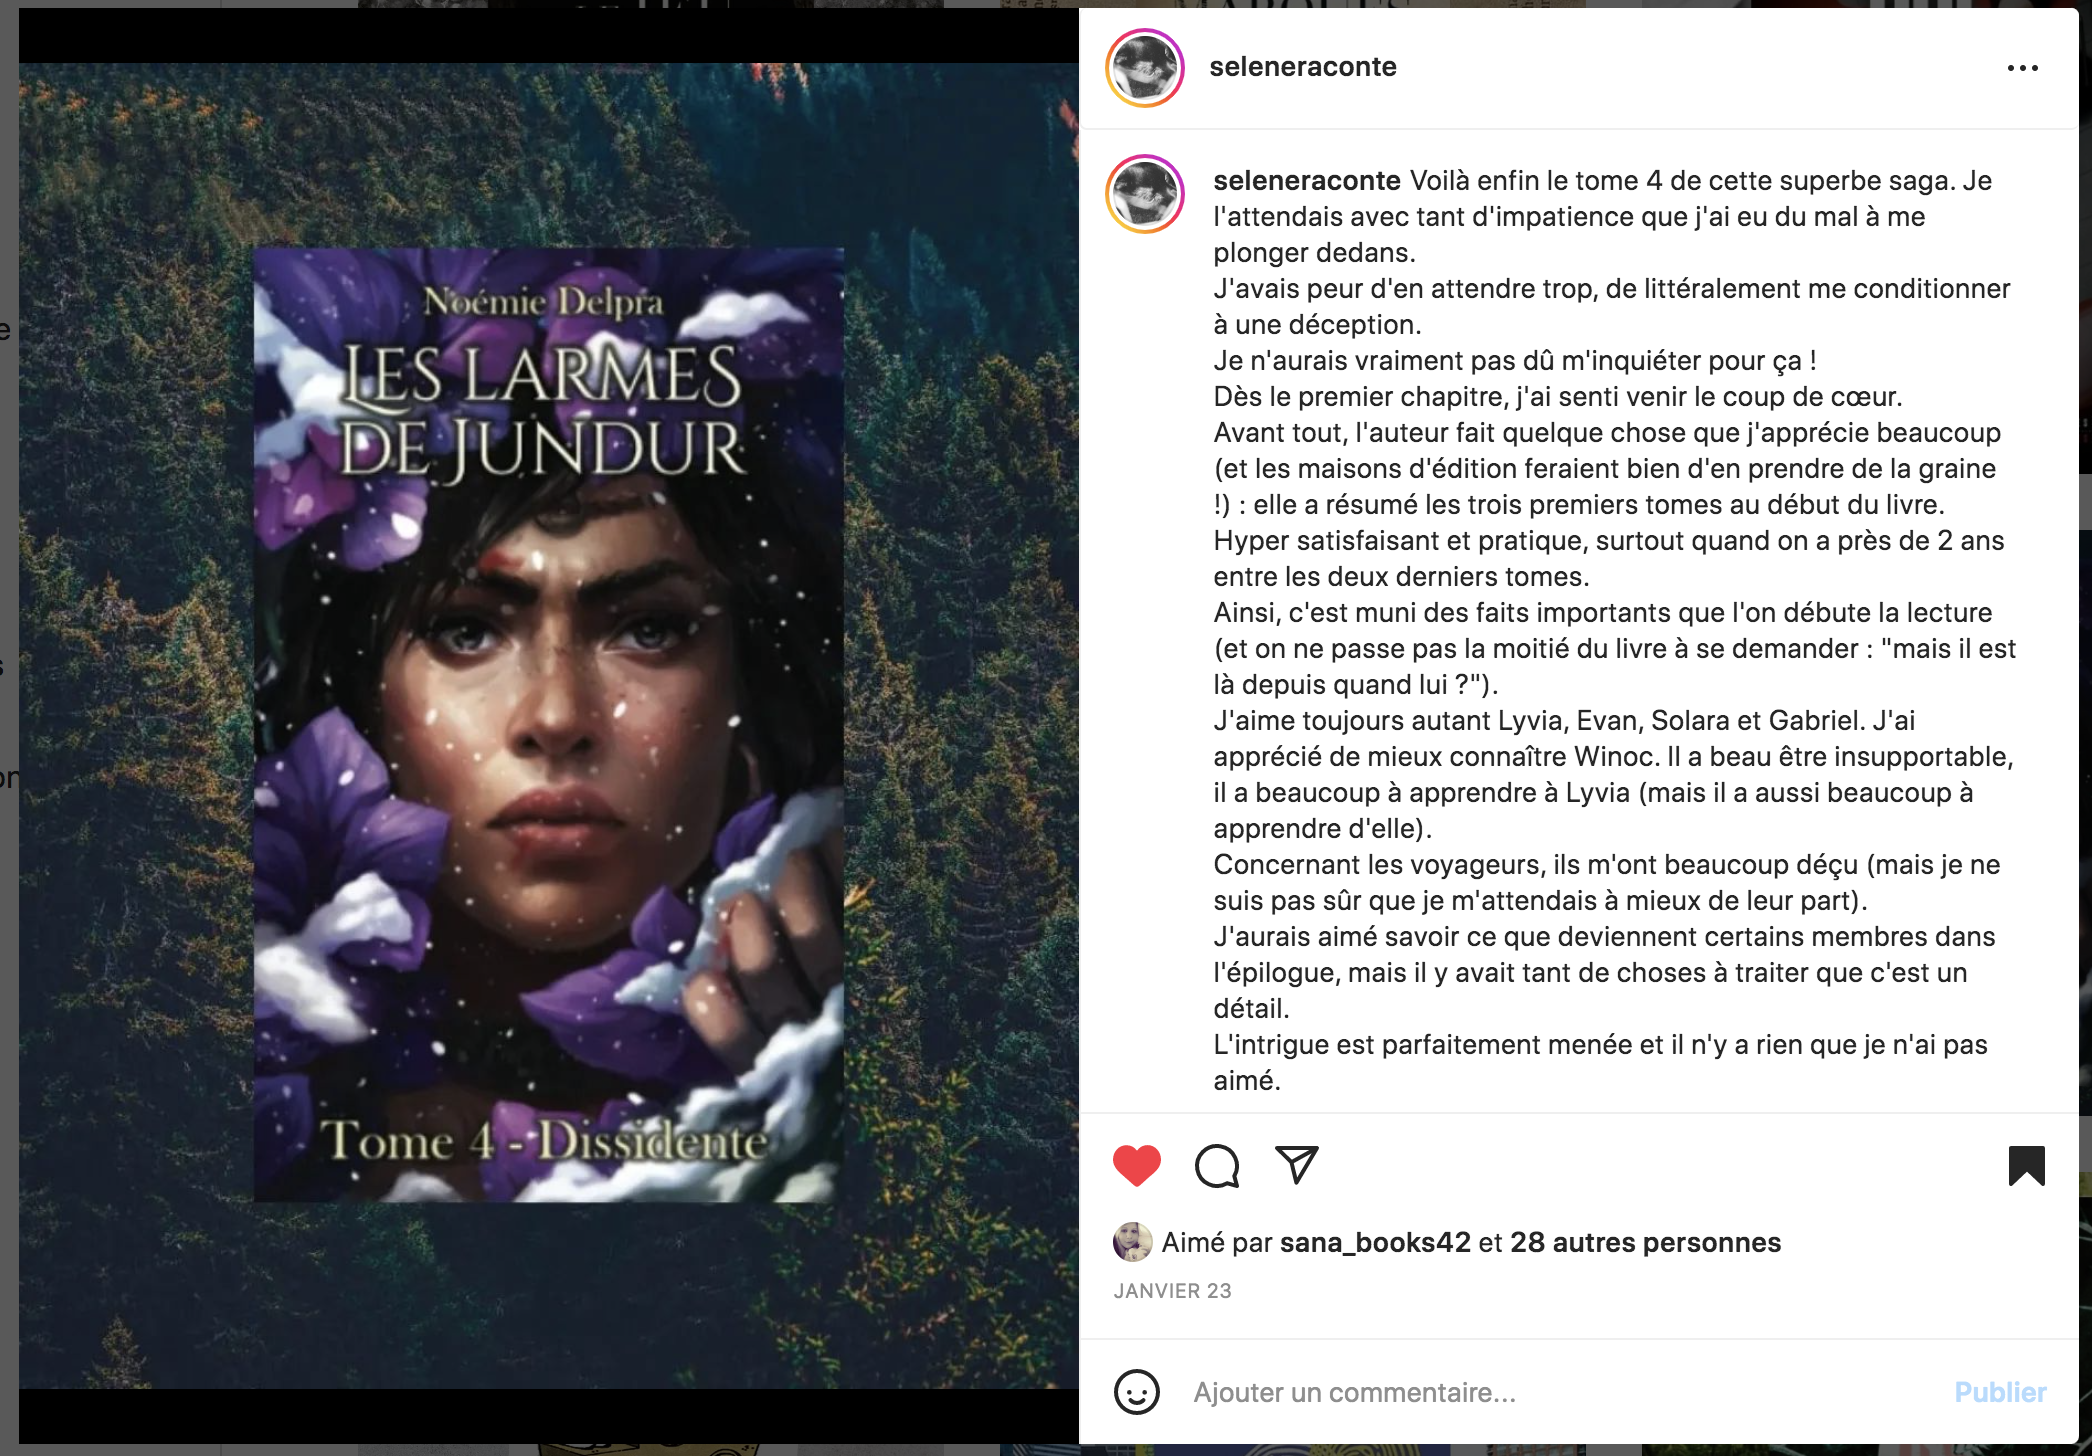
Task: Click the review caption text area
Action: pyautogui.click(x=1613, y=630)
